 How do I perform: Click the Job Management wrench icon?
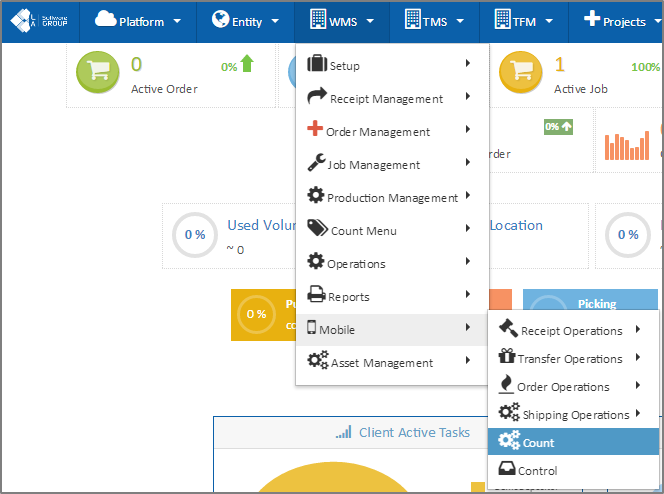coord(316,162)
